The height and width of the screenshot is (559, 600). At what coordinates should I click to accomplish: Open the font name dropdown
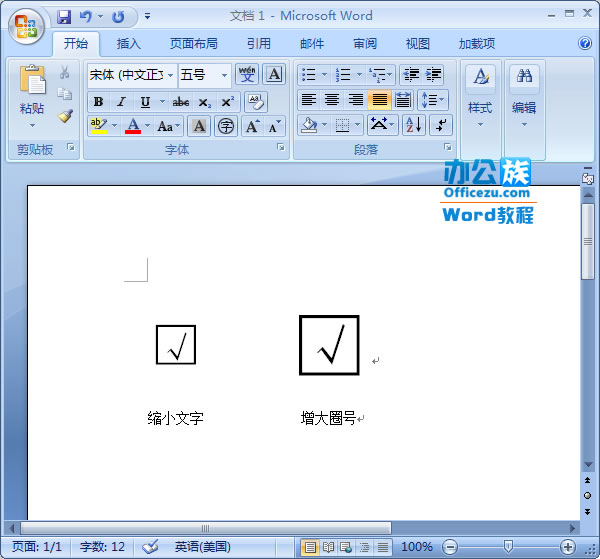tap(170, 75)
